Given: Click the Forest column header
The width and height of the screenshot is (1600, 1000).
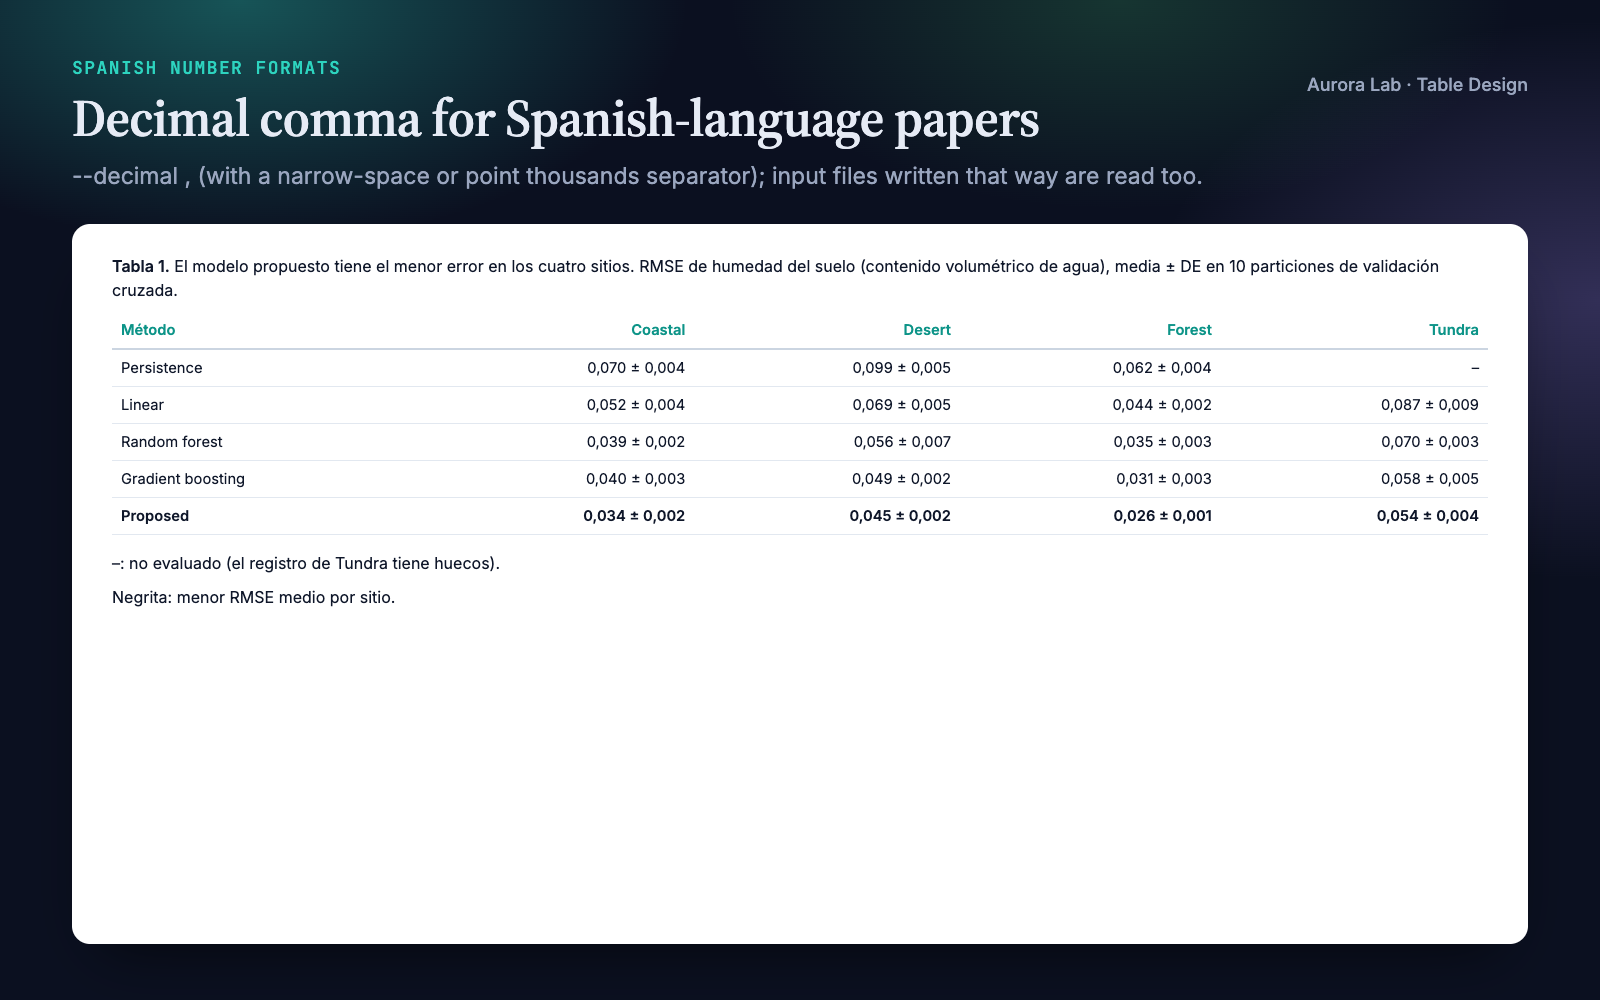Looking at the screenshot, I should pyautogui.click(x=1189, y=330).
